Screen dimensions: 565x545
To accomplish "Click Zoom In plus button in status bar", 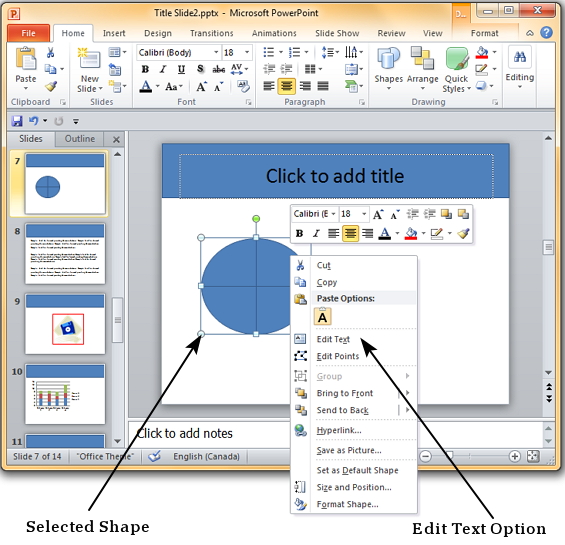I will coord(515,456).
